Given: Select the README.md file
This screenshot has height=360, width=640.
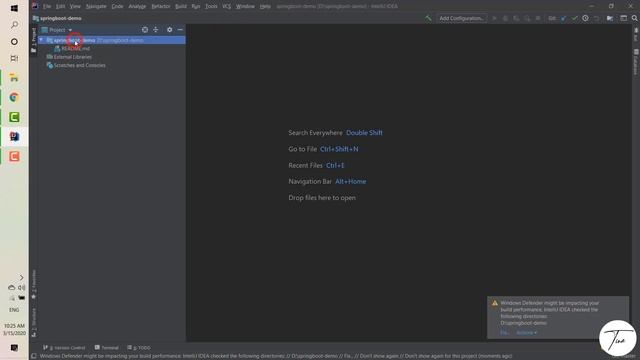Looking at the screenshot, I should point(72,49).
